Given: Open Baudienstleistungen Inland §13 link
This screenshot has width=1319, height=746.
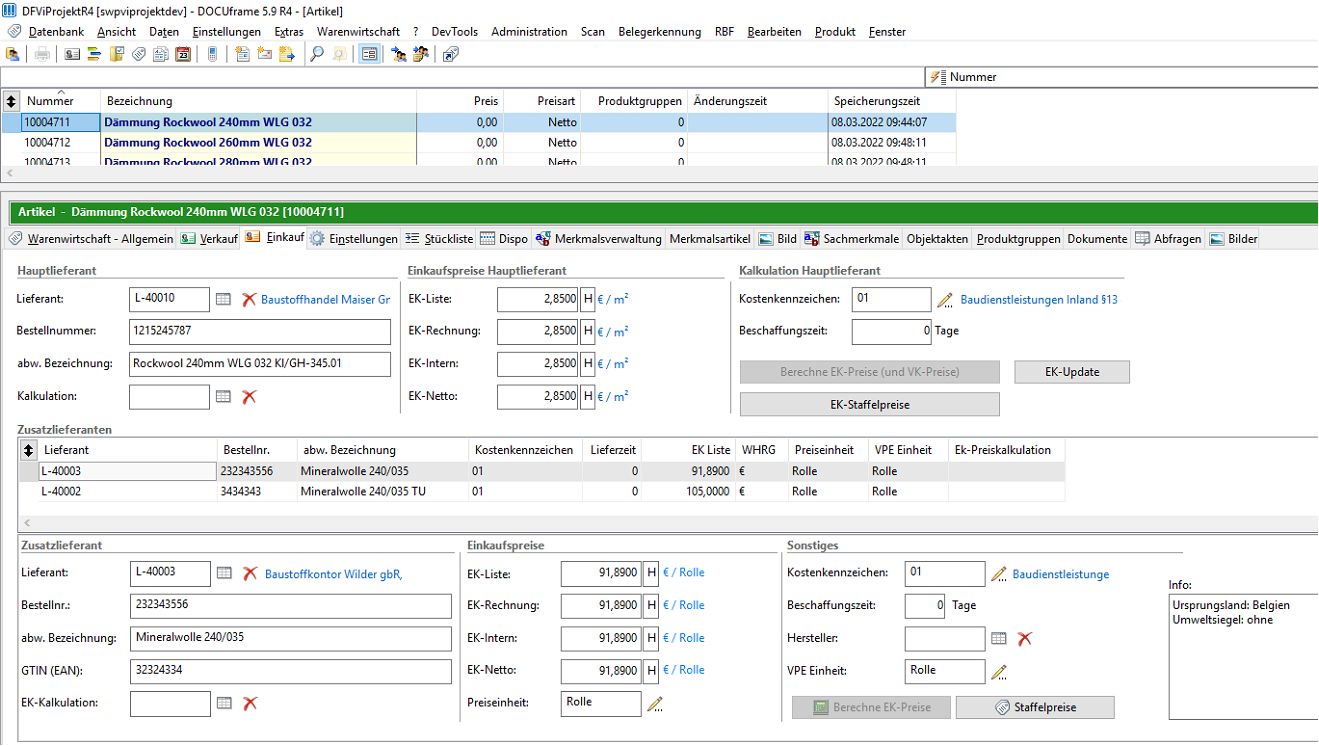Looking at the screenshot, I should [1039, 299].
